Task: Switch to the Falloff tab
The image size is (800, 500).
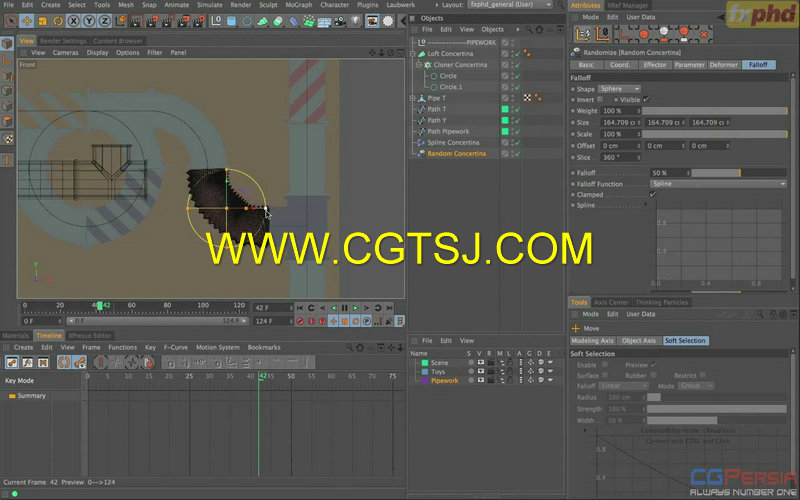Action: tap(758, 65)
